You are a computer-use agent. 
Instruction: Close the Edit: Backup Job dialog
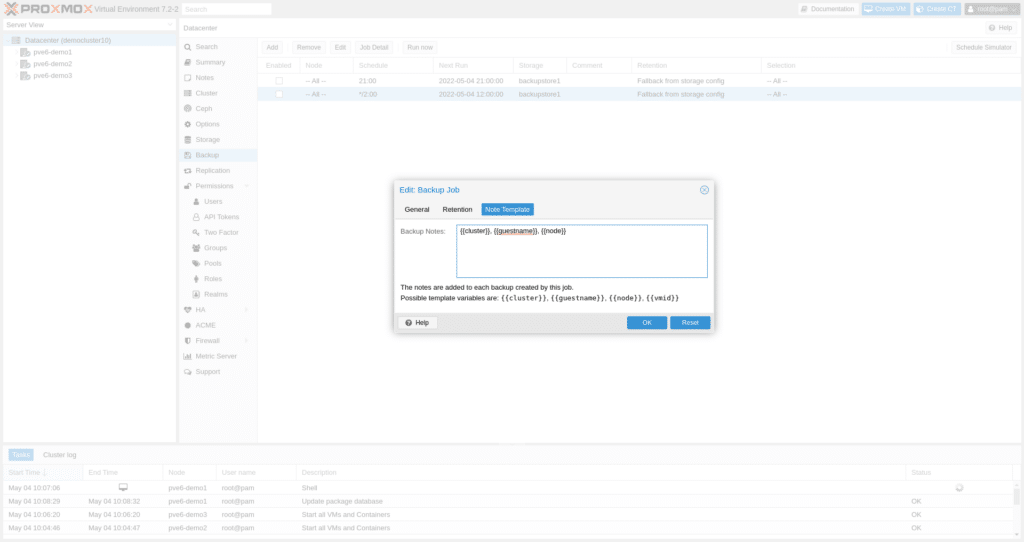704,190
